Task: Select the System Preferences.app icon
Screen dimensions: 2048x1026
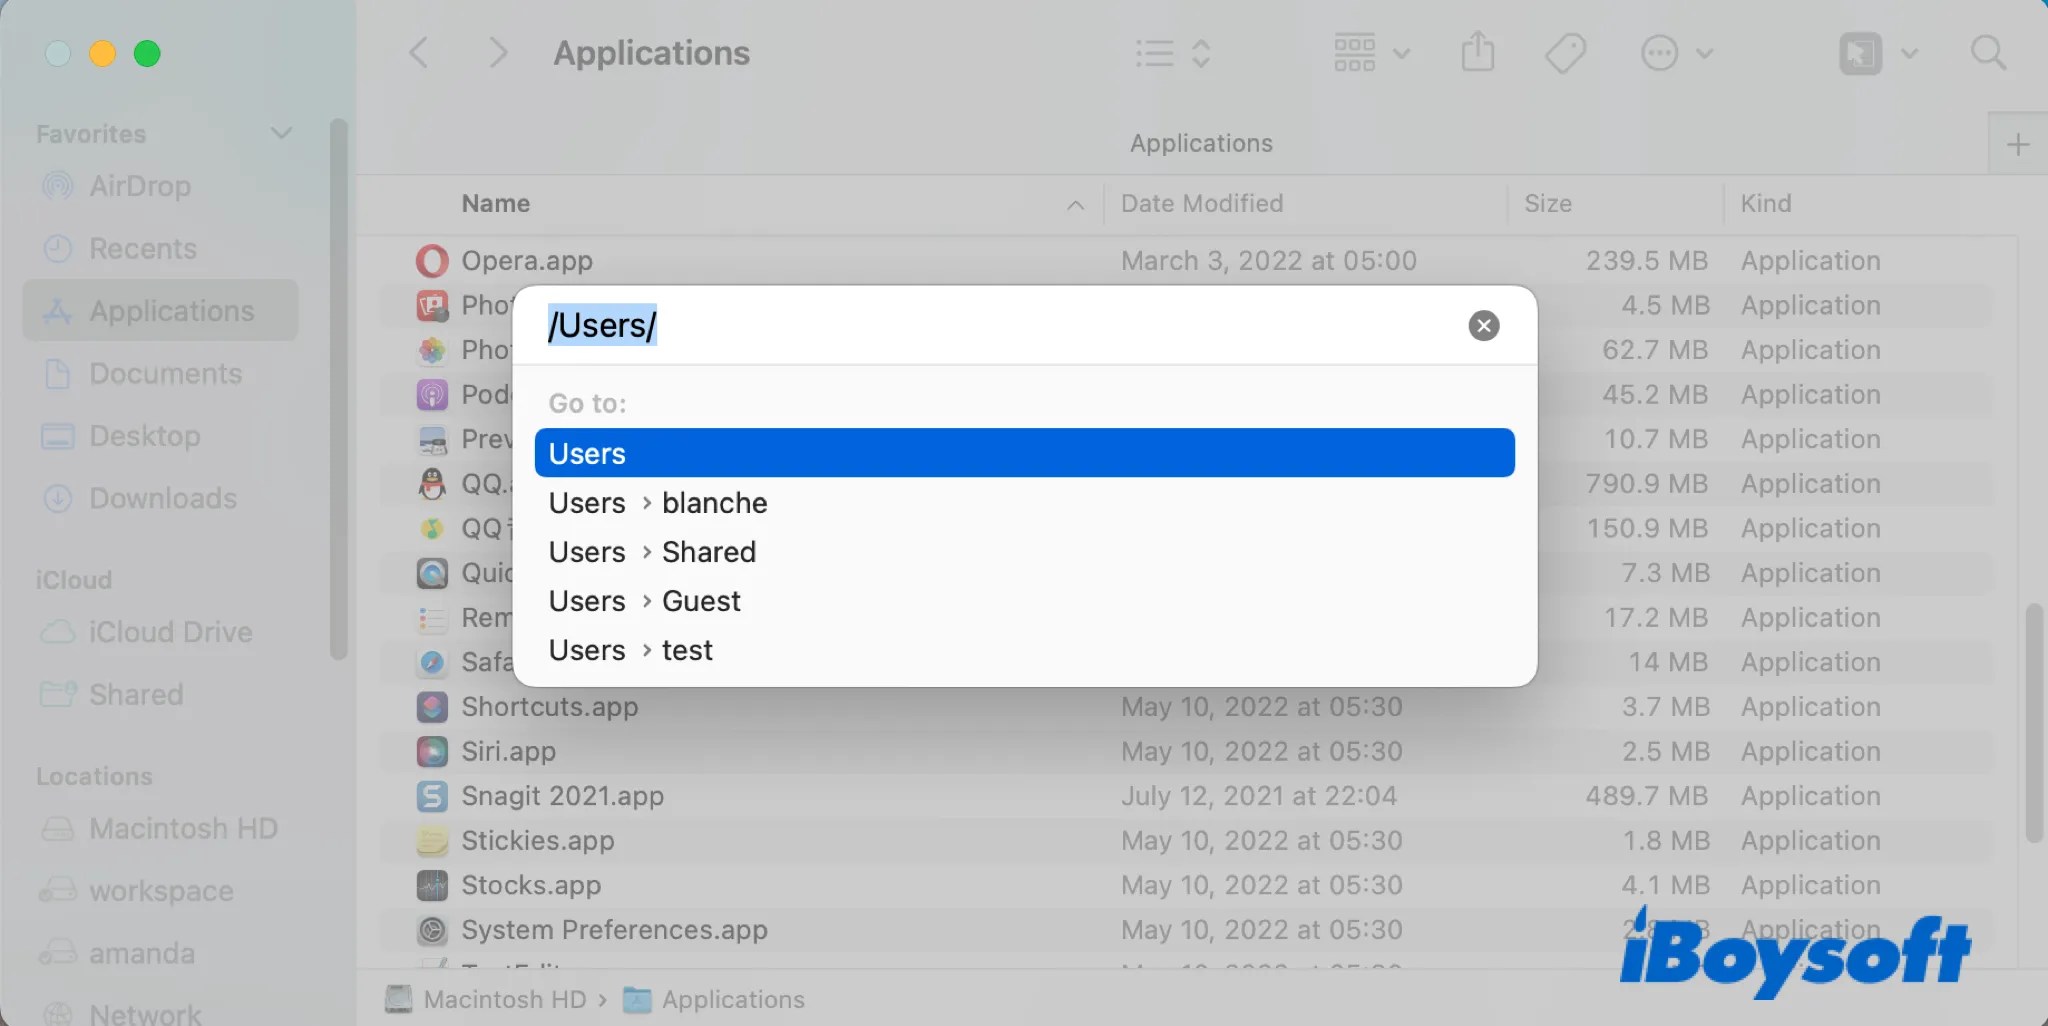Action: (432, 930)
